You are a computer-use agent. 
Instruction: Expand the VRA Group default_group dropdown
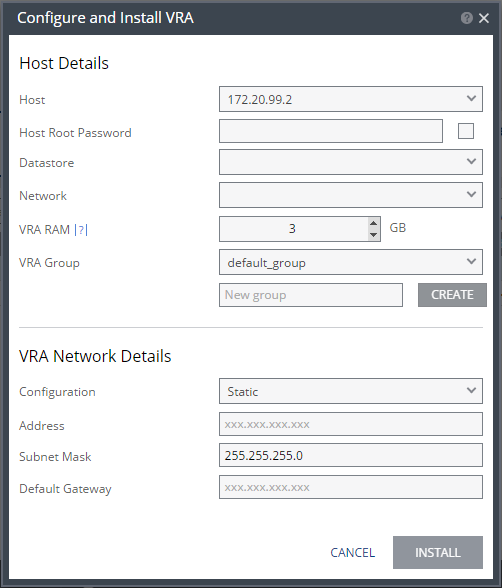point(351,262)
